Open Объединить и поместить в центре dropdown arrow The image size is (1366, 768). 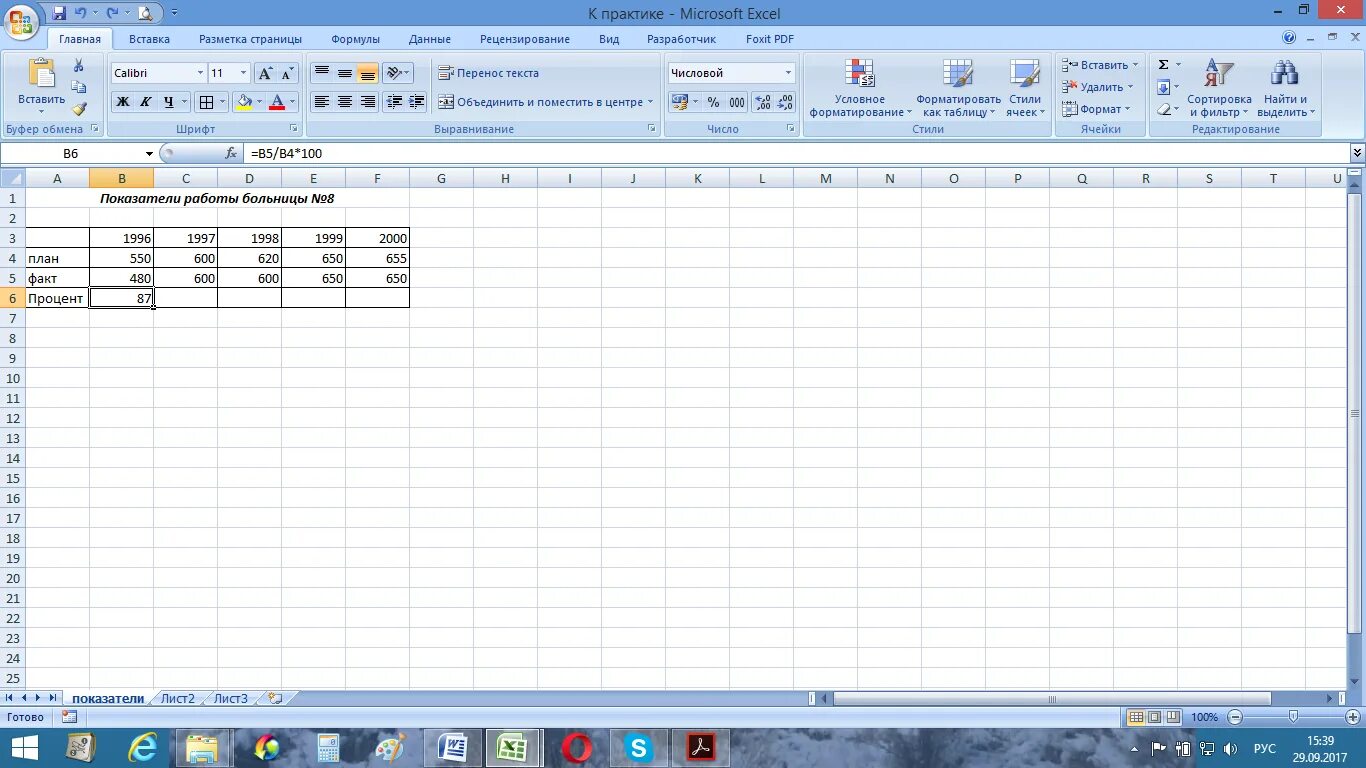[650, 102]
